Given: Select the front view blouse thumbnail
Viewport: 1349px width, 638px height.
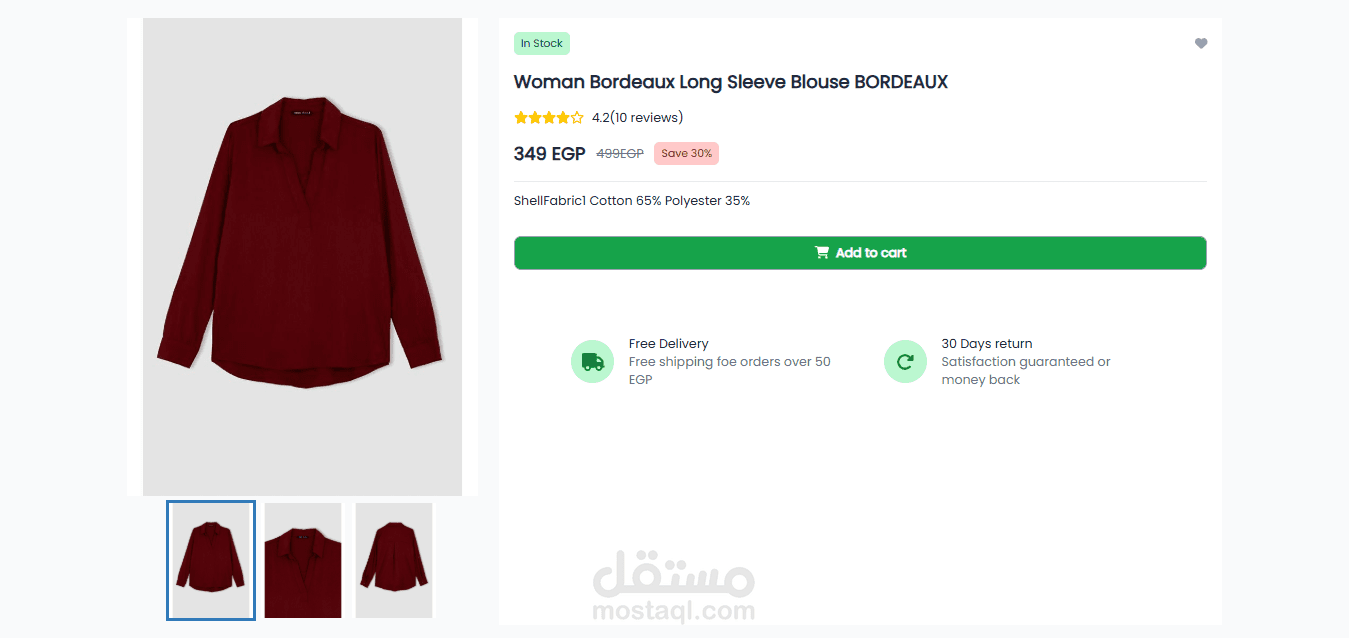Looking at the screenshot, I should [x=211, y=560].
